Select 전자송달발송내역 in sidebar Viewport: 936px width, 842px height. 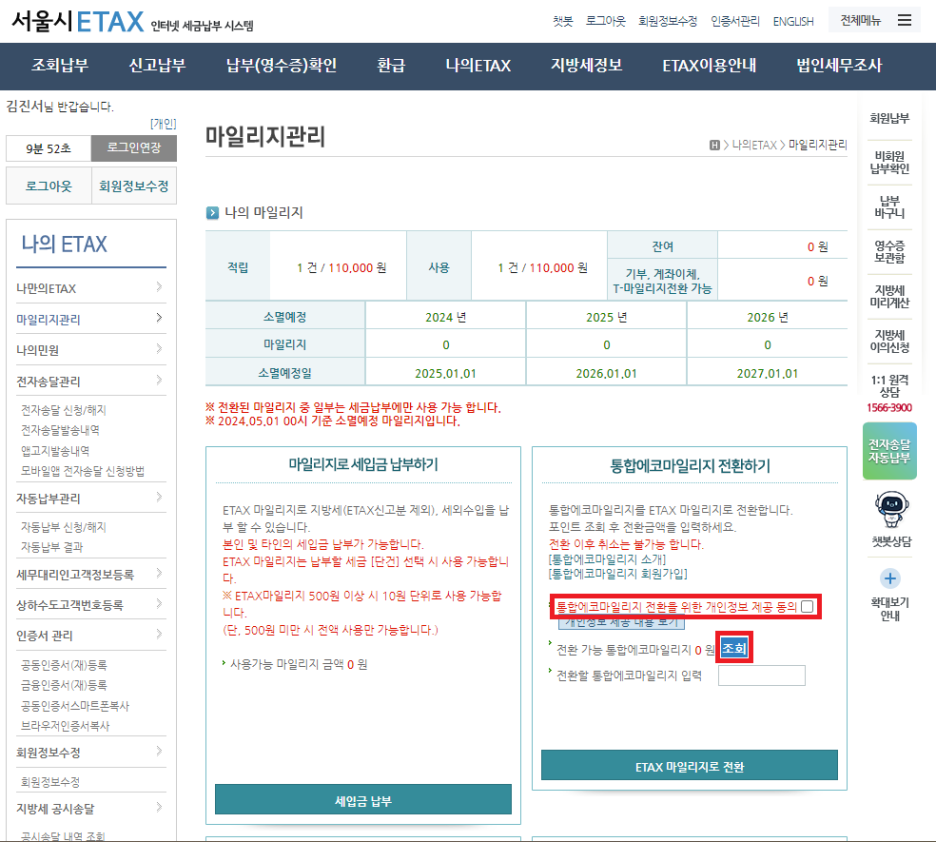click(x=60, y=430)
